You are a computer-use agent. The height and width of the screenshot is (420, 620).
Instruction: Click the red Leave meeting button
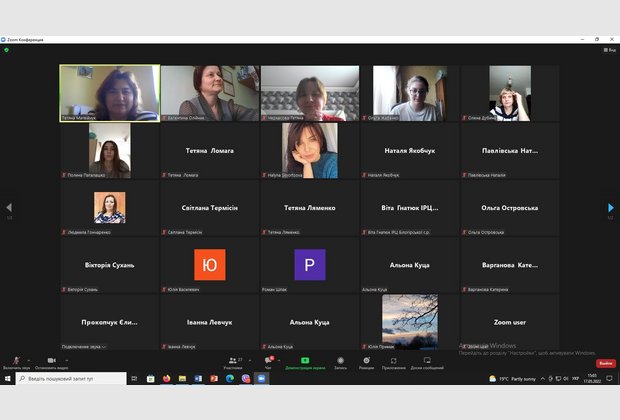click(606, 363)
